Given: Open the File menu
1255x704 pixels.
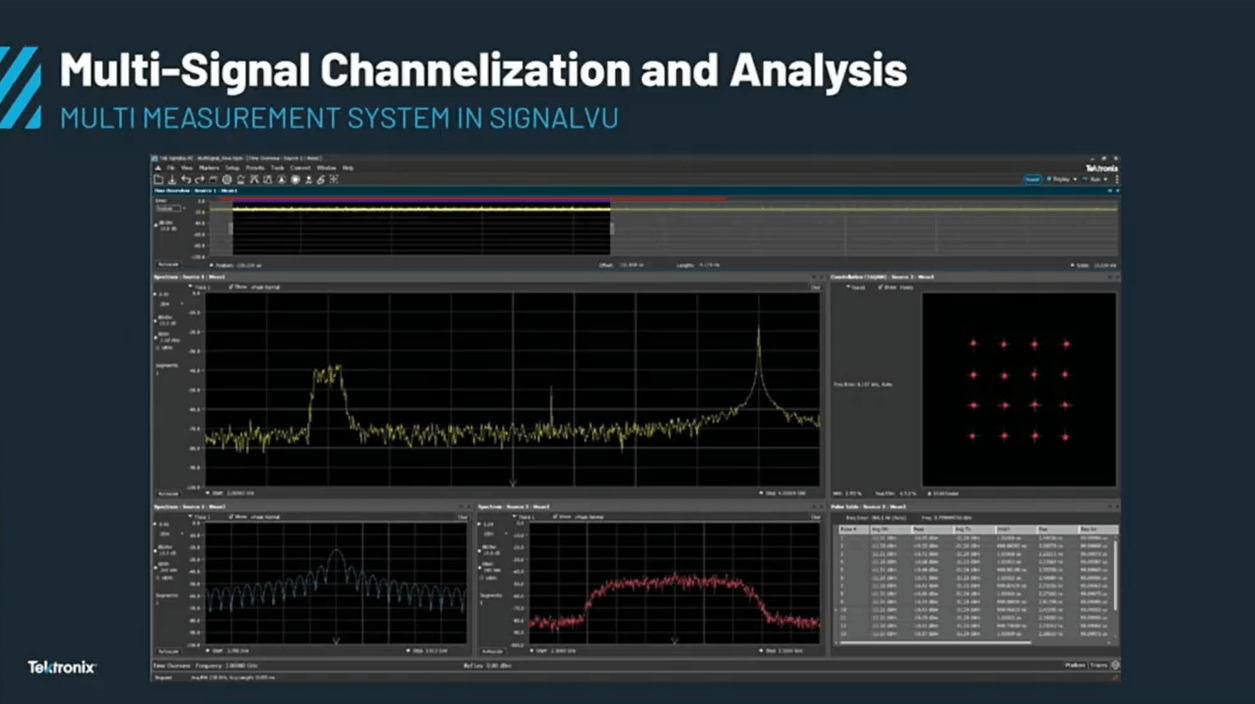Looking at the screenshot, I should point(170,168).
